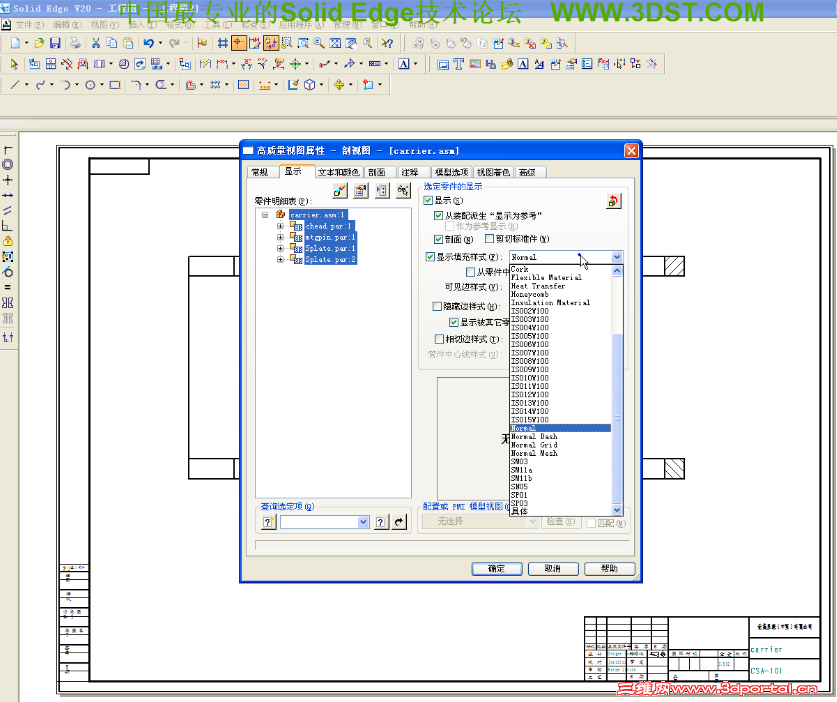The image size is (837, 702).
Task: Click the Fit view icon
Action: pyautogui.click(x=335, y=43)
